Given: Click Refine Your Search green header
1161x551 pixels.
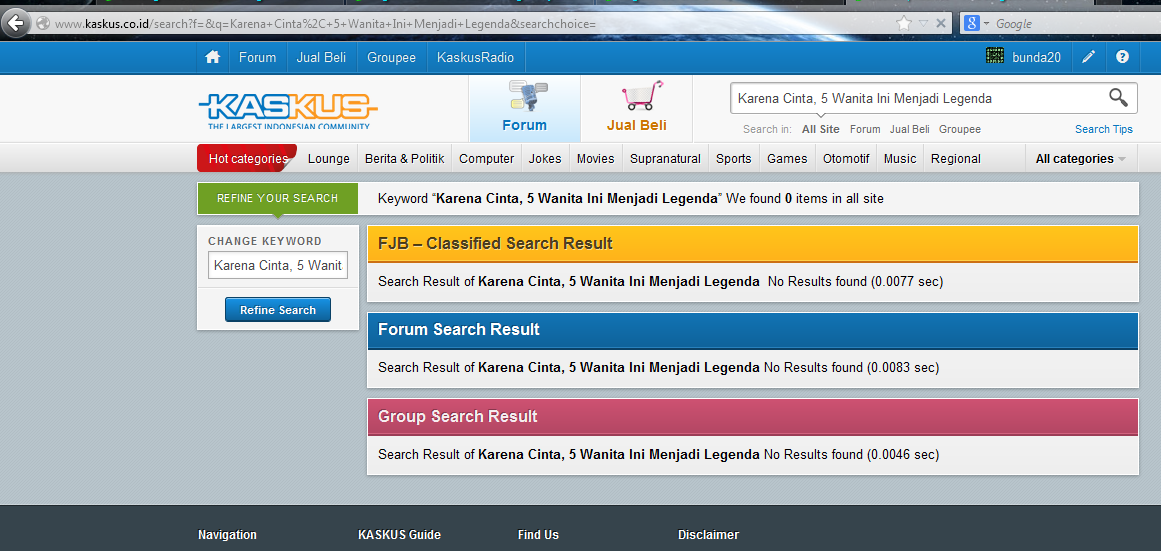Looking at the screenshot, I should (x=278, y=198).
